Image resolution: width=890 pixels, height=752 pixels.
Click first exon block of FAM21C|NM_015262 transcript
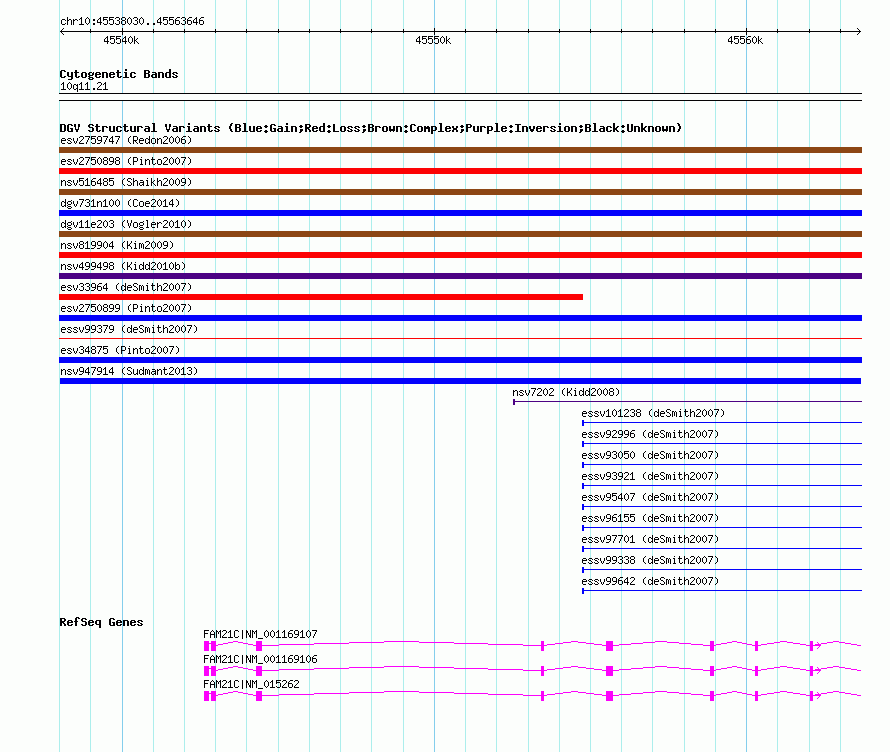[207, 696]
